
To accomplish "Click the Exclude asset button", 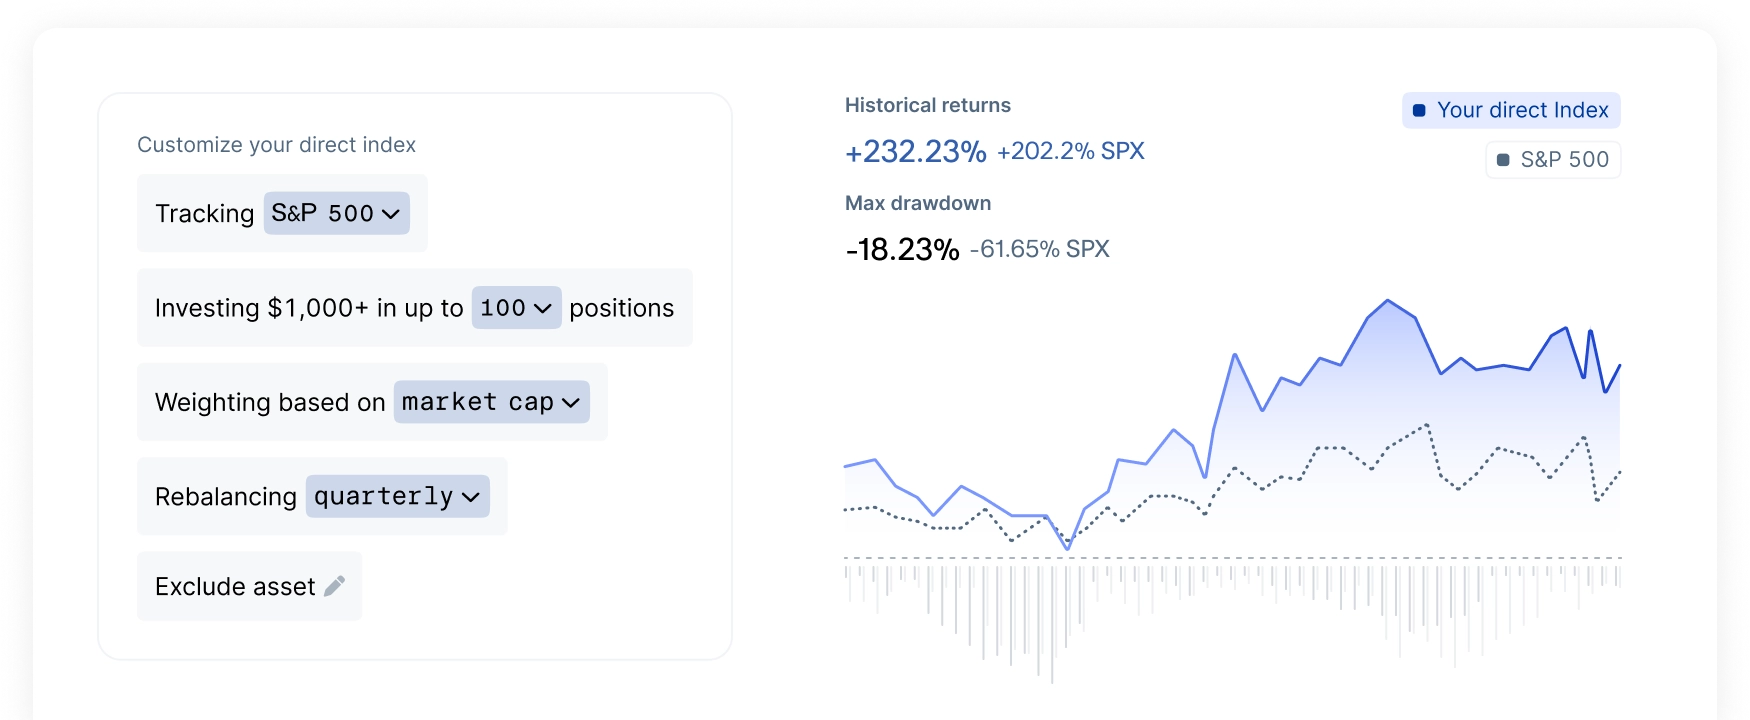I will (x=249, y=586).
